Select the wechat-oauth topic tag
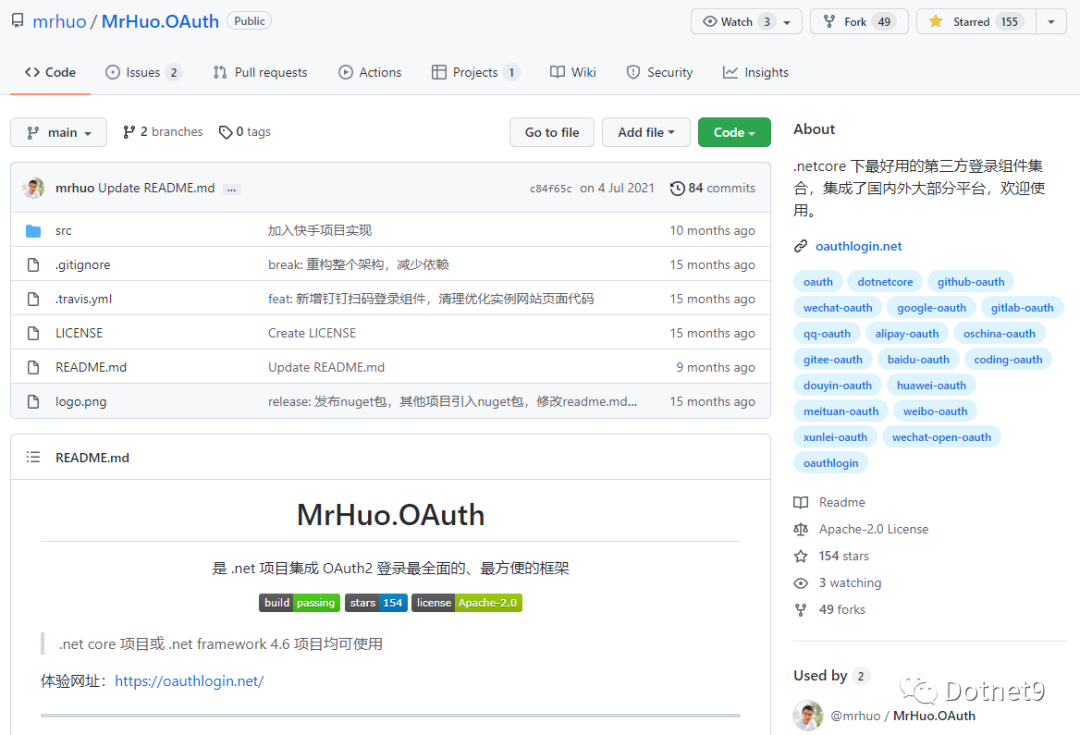This screenshot has height=735, width=1080. (x=838, y=308)
